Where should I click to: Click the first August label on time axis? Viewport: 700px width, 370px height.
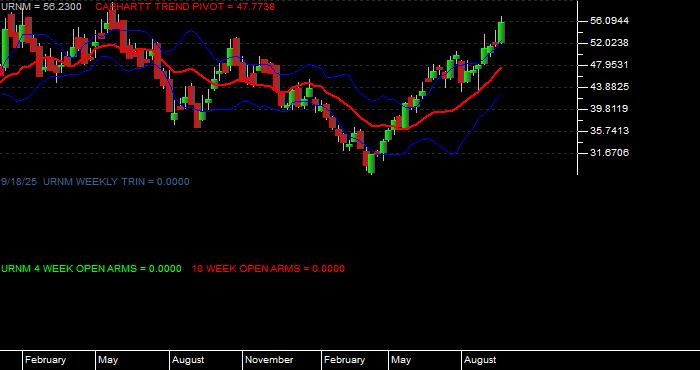click(188, 360)
